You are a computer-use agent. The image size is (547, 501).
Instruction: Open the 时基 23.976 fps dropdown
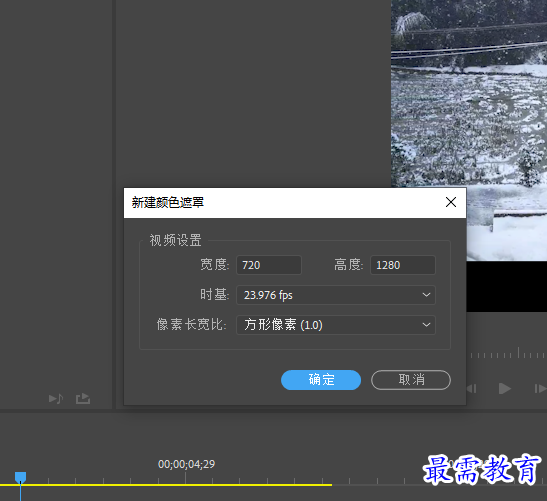[336, 295]
